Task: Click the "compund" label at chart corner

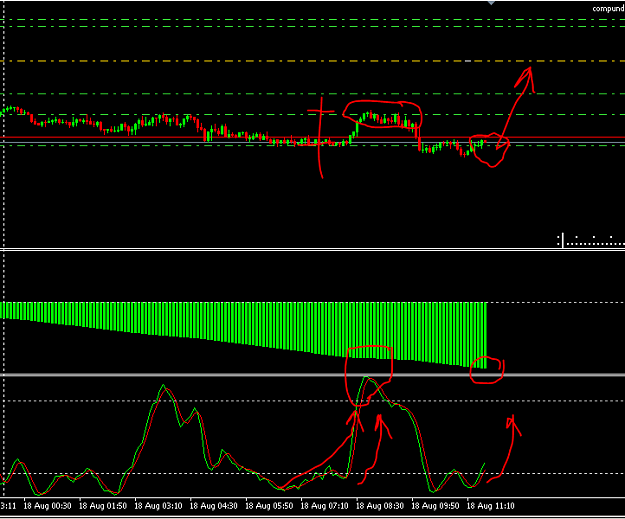Action: click(x=608, y=9)
